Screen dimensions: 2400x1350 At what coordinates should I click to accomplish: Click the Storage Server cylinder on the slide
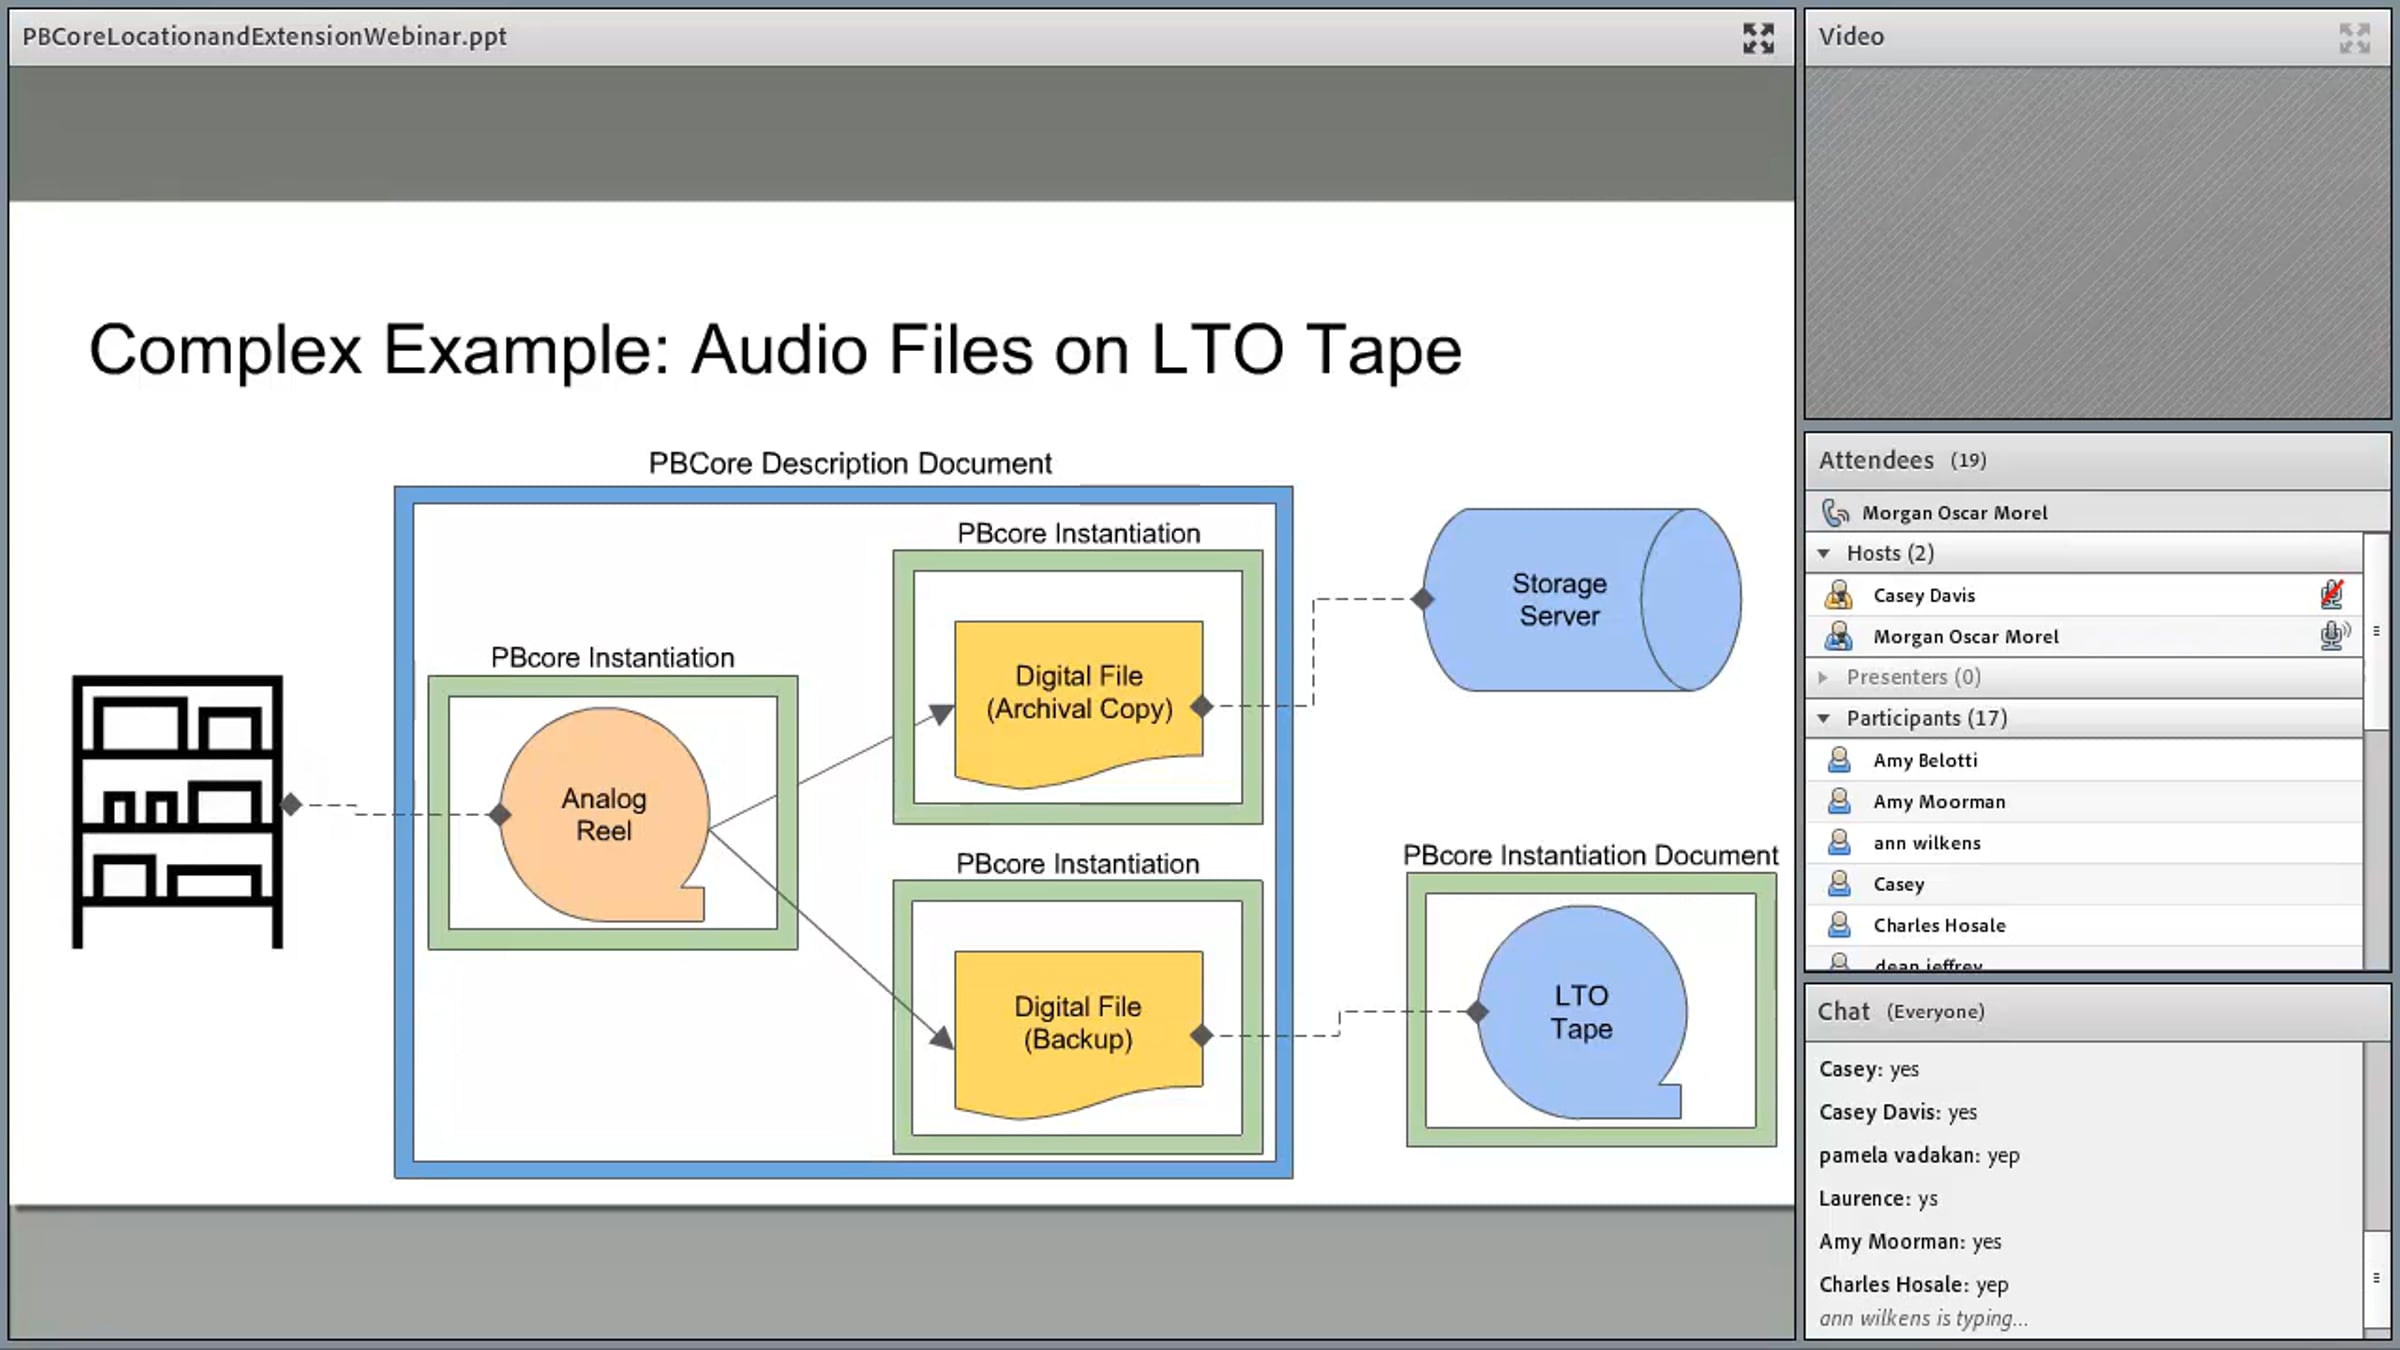pos(1582,600)
